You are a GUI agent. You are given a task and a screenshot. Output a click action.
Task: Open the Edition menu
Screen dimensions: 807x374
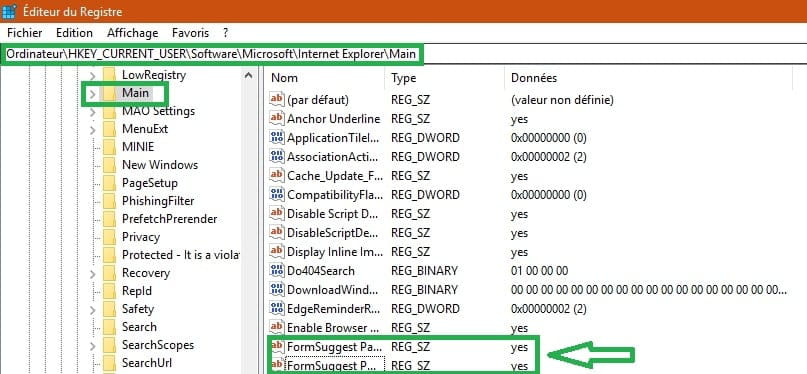point(75,33)
